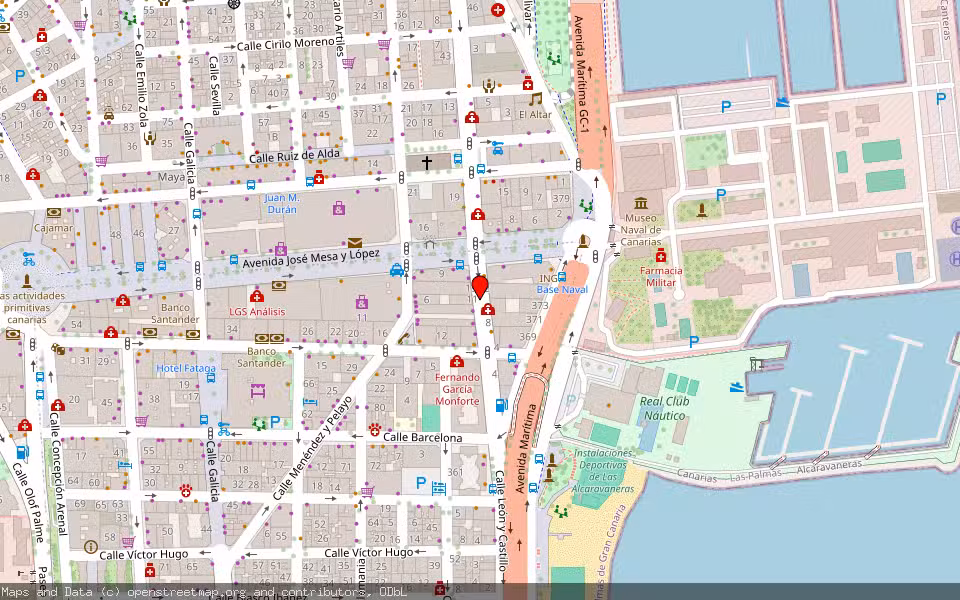Click the Hotel Fataga label
Screen dimensions: 960x600
point(186,368)
